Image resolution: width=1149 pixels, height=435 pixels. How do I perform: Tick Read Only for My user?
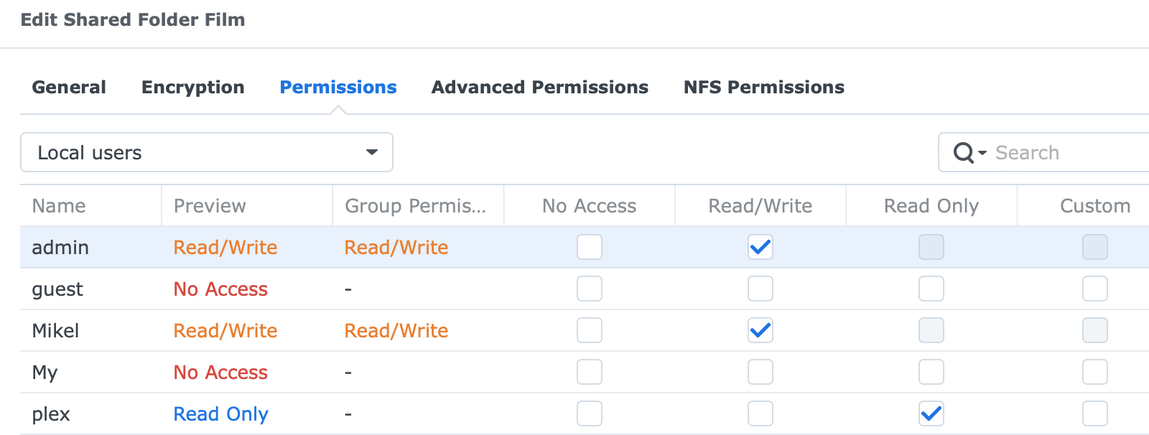click(x=931, y=372)
